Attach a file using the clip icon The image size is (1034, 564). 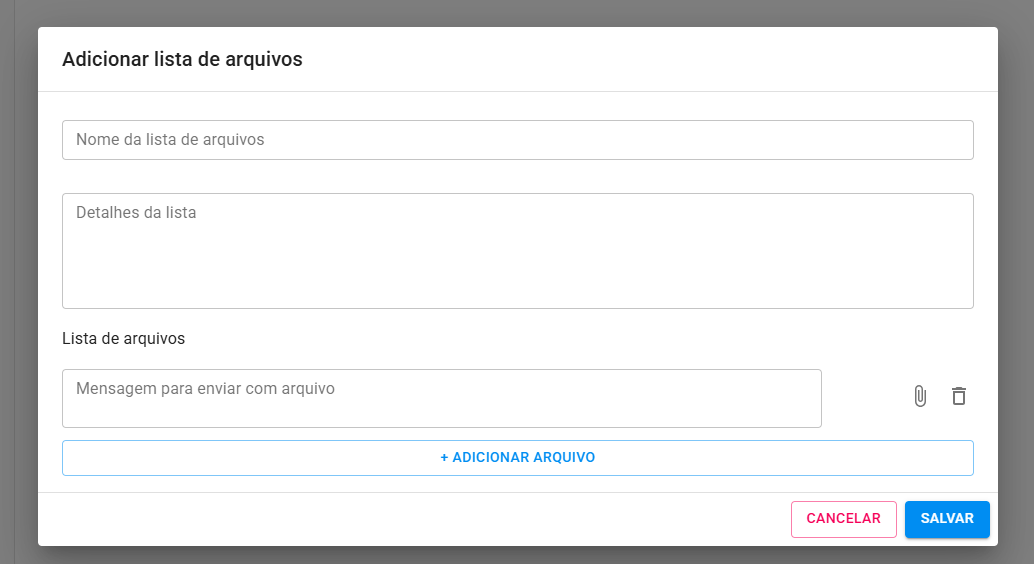tap(920, 397)
